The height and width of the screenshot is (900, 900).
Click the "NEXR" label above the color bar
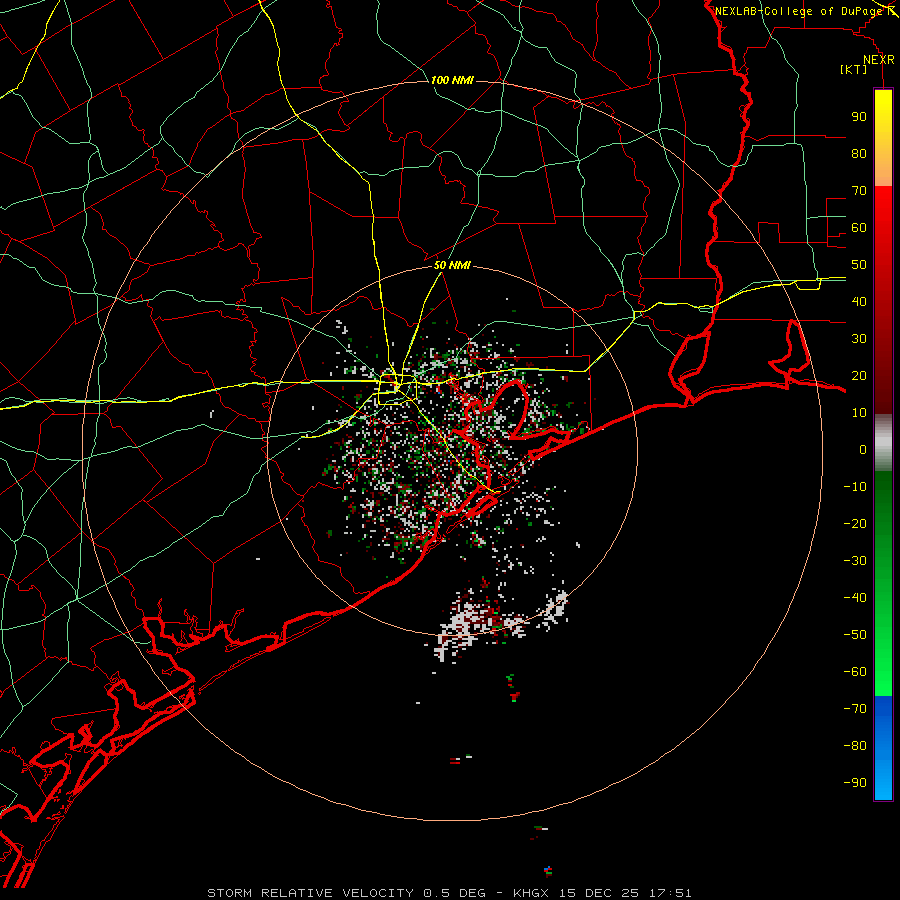point(879,60)
